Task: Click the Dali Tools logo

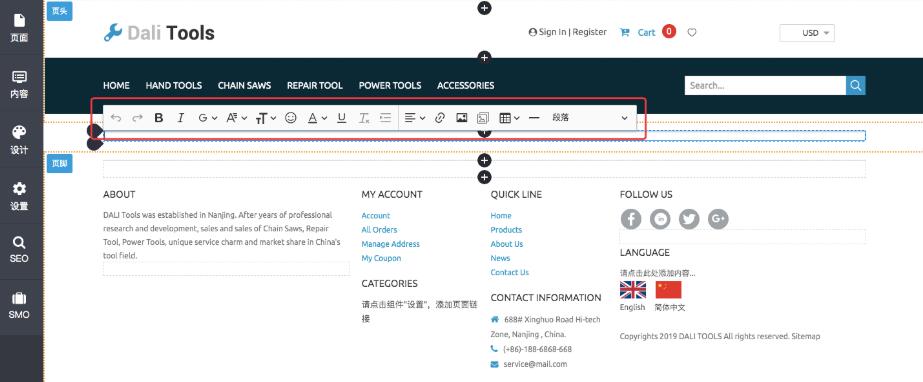Action: [x=159, y=33]
